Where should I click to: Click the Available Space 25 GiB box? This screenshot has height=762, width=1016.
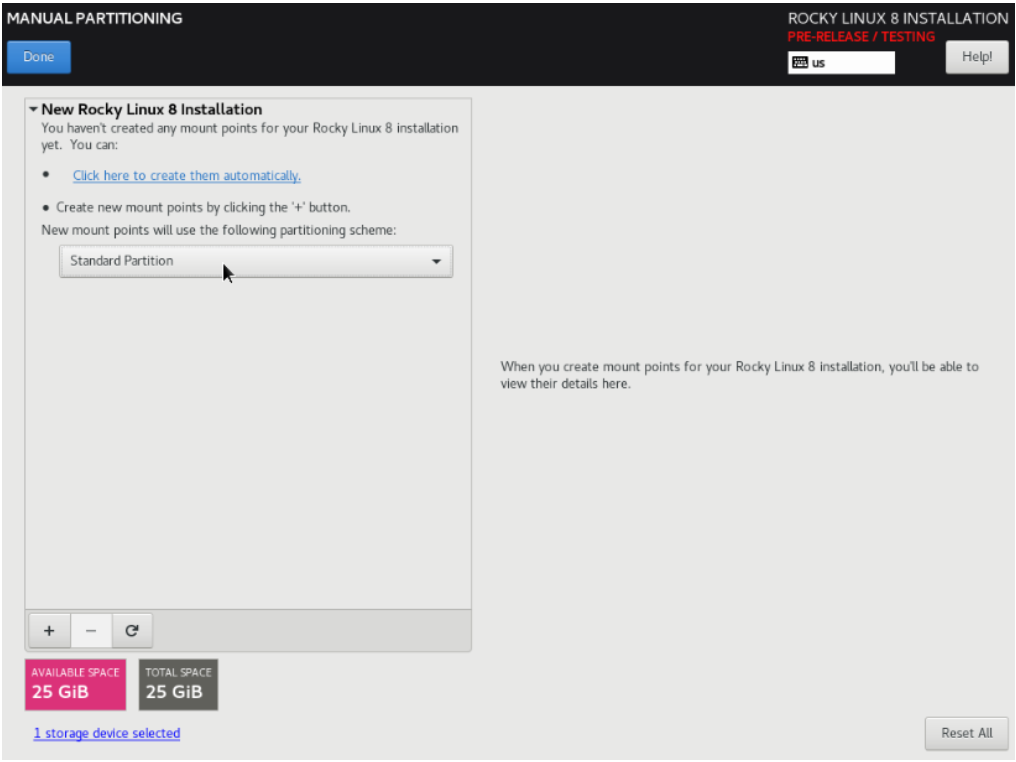click(75, 685)
